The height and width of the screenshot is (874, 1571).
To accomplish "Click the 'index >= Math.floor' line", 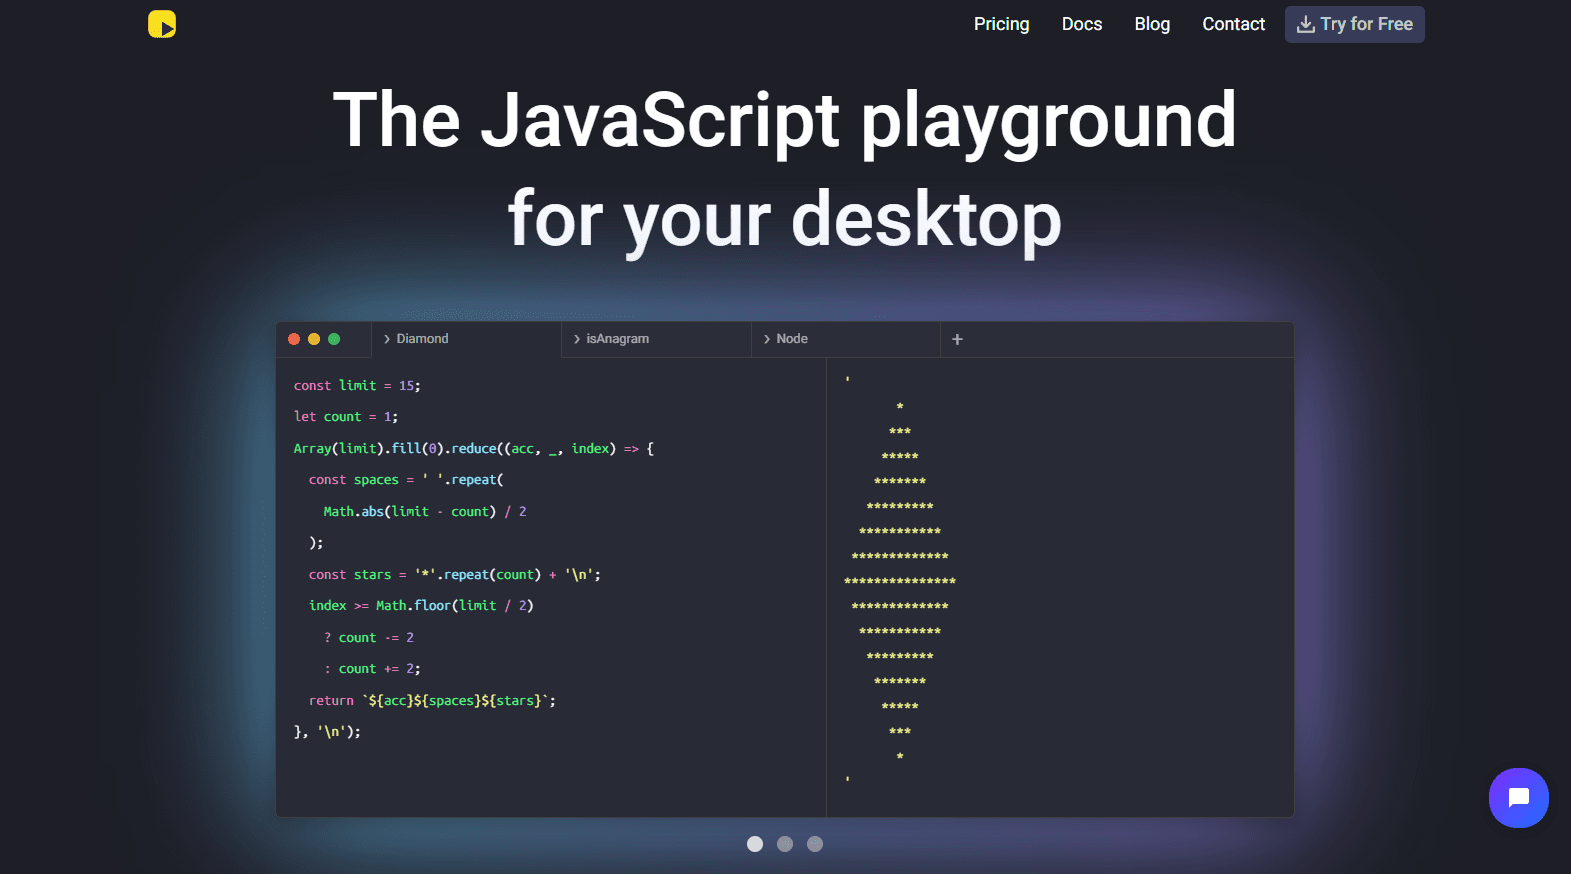I will 421,606.
